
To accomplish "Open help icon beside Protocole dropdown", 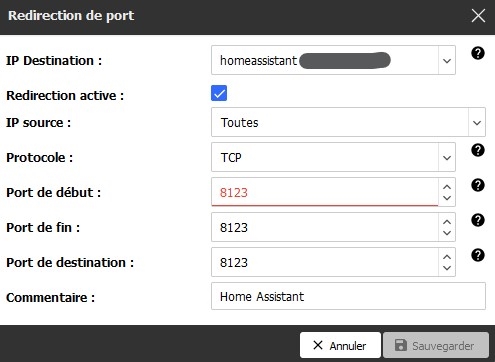I will 478,150.
